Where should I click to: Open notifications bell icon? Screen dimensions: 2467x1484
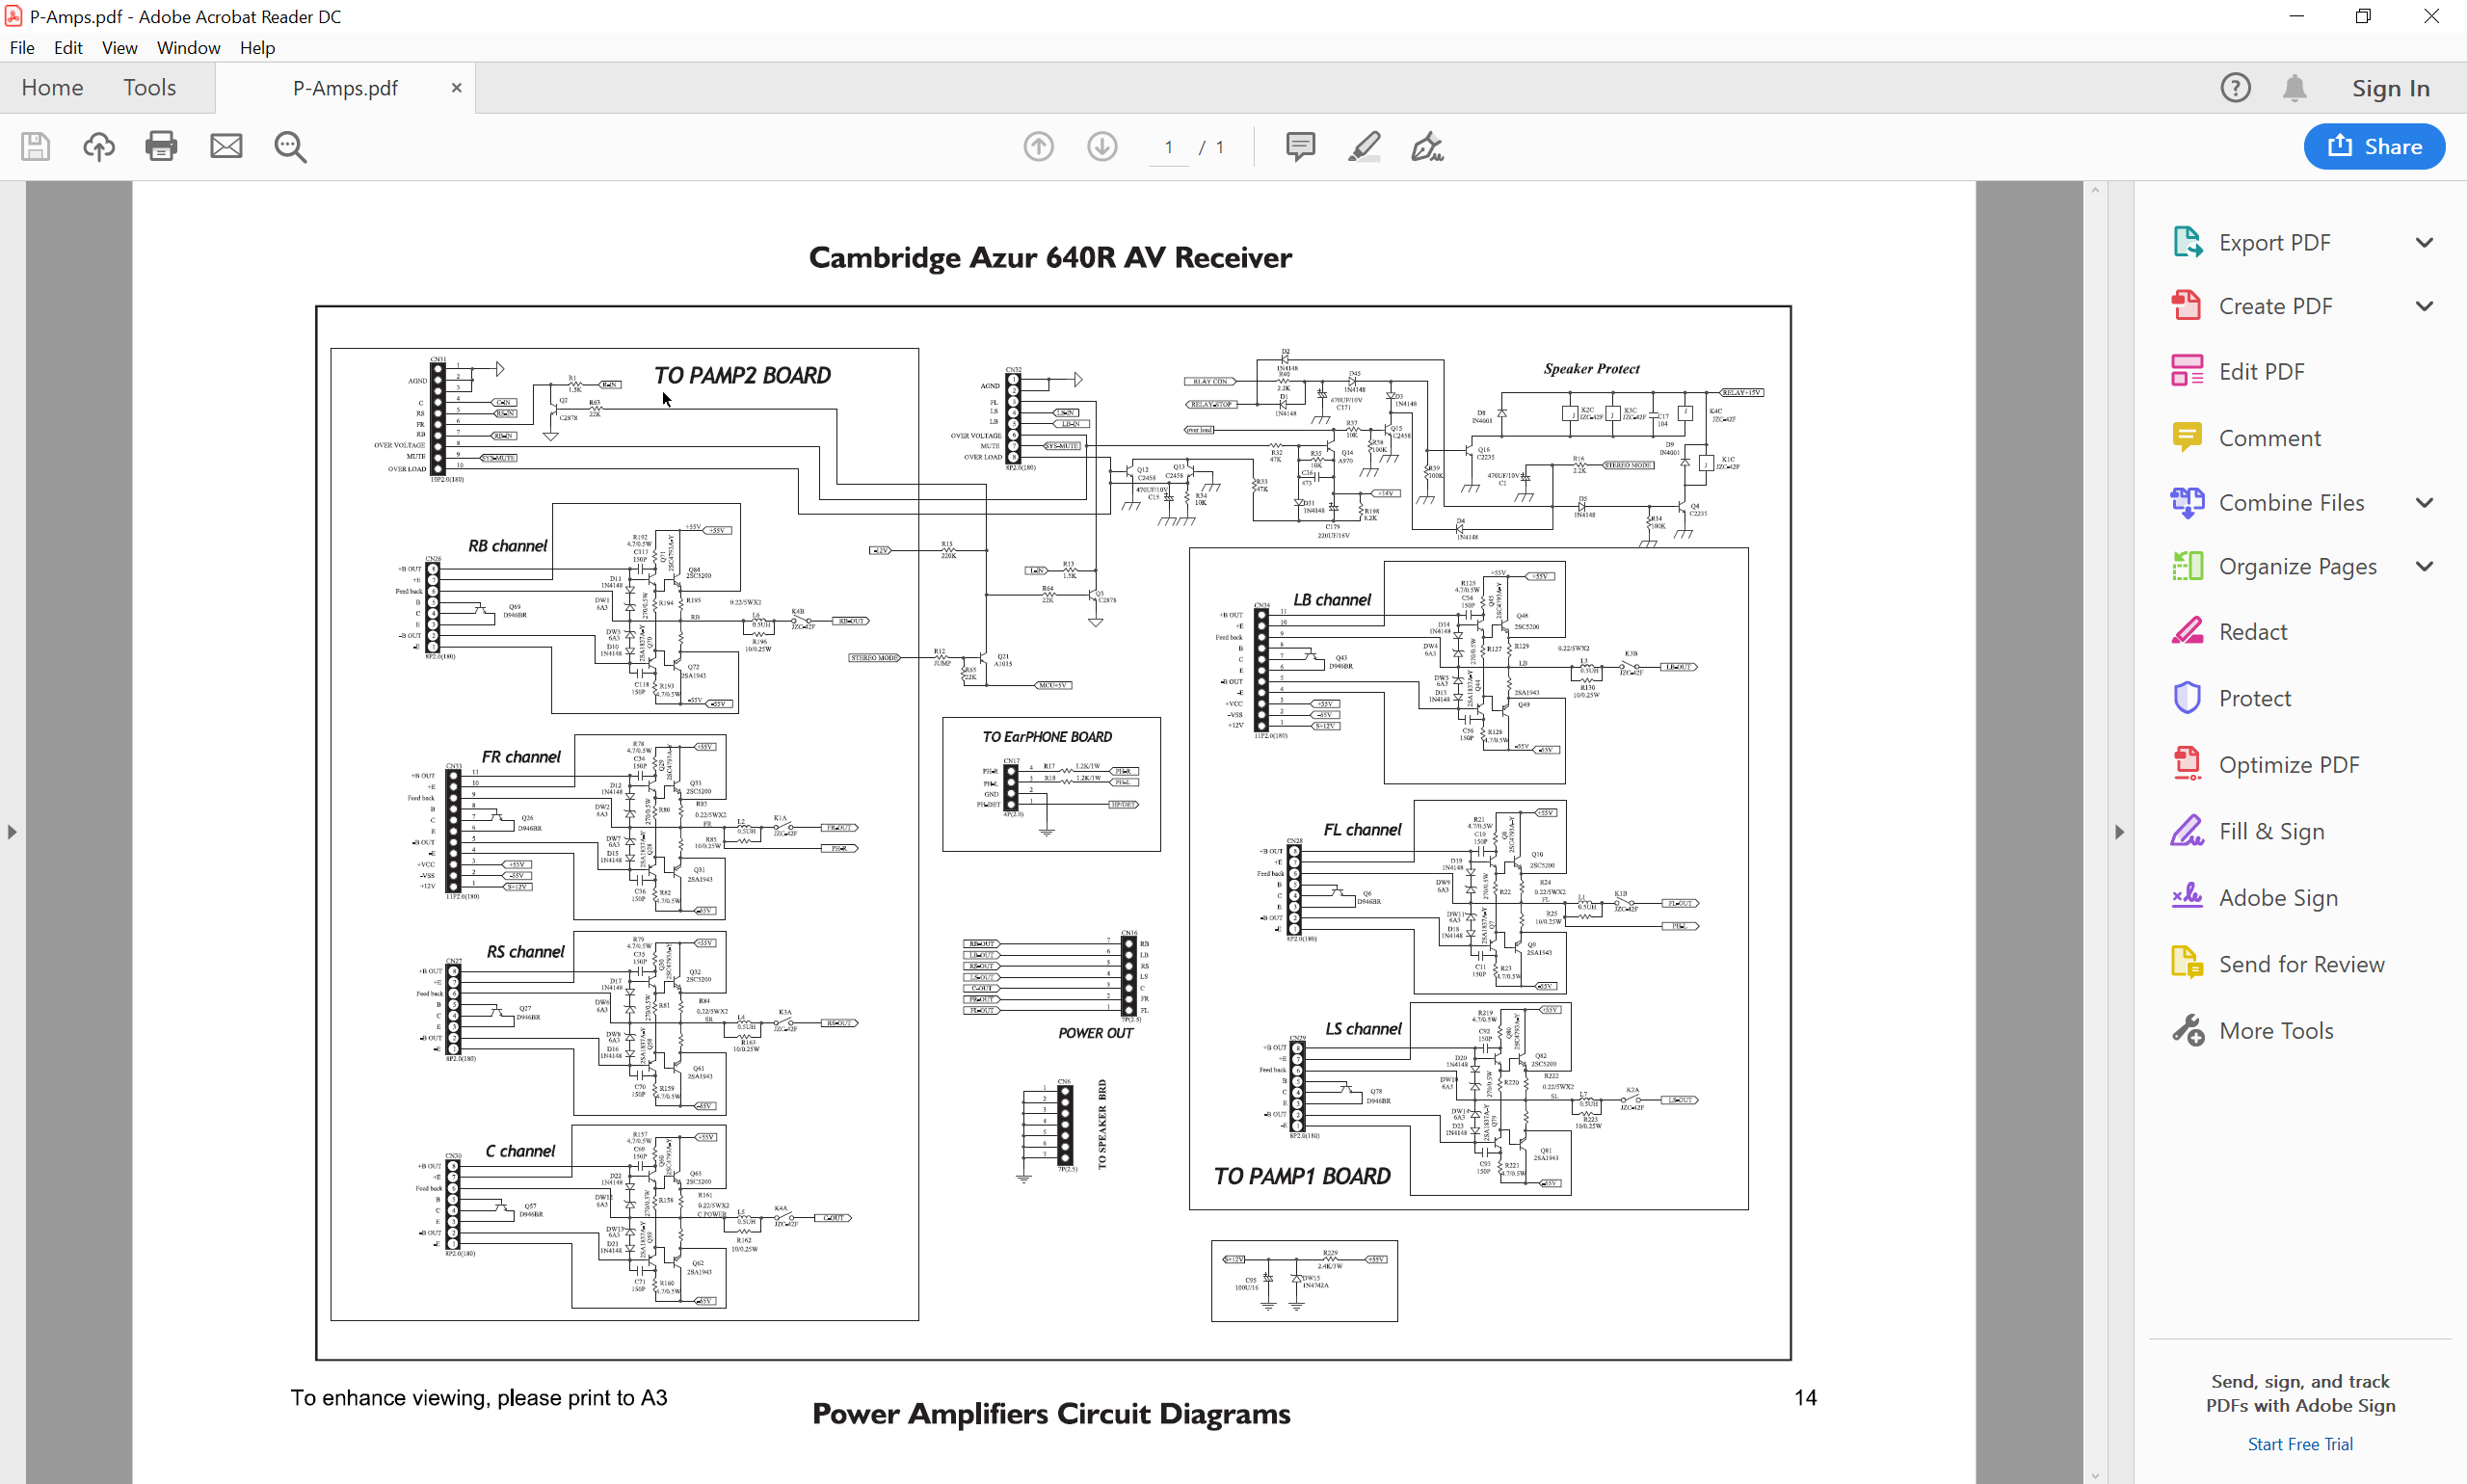(2294, 88)
